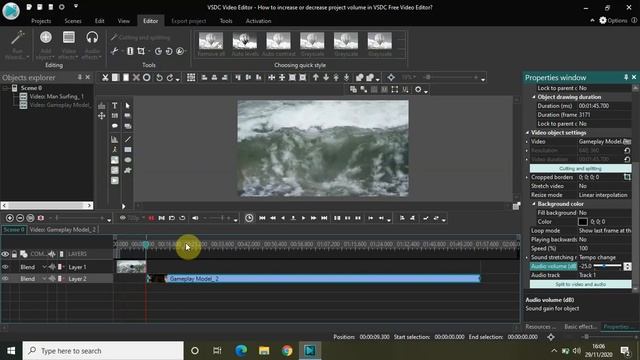Click the zoom in timeline plus icon

pos(10,218)
